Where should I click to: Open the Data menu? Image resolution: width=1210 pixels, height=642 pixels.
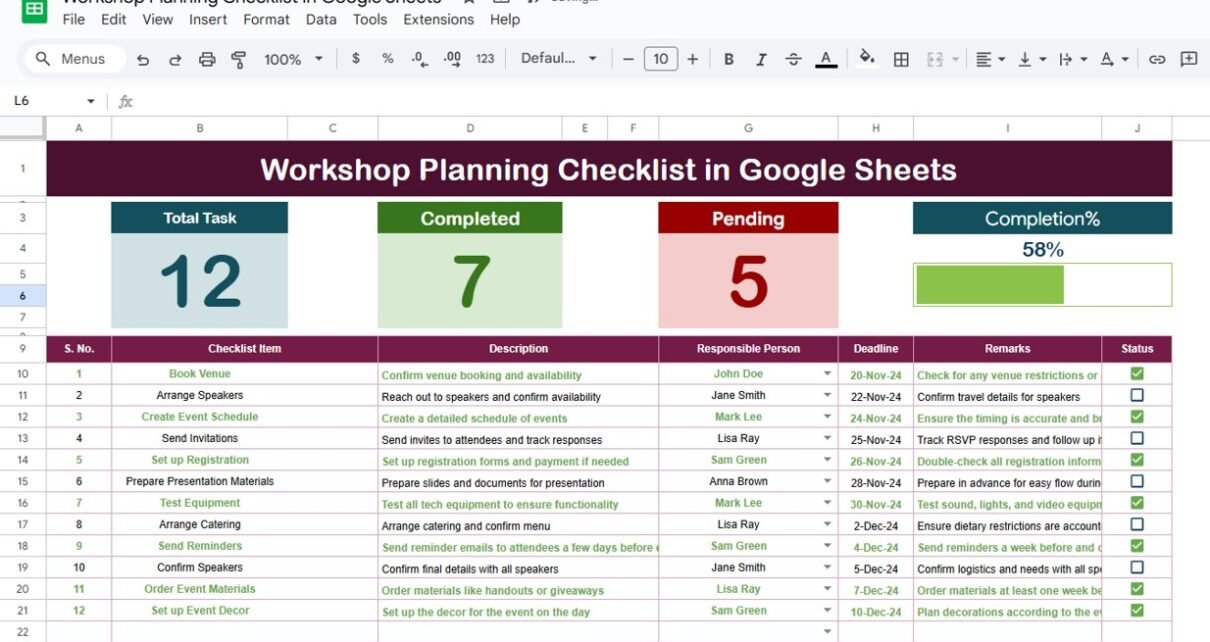click(321, 19)
